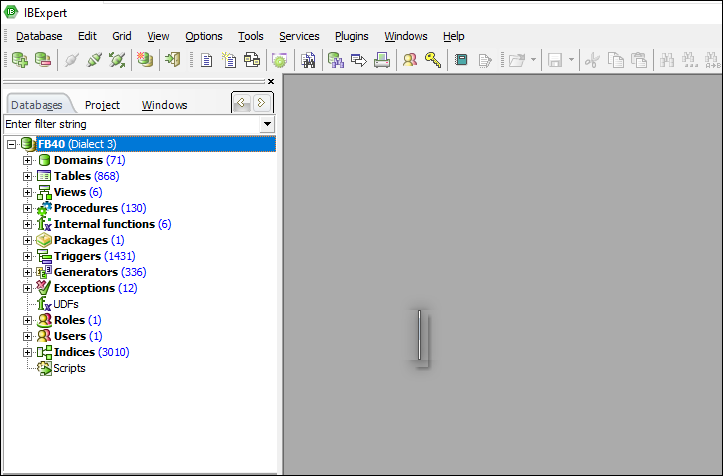The height and width of the screenshot is (476, 723).
Task: Click the teal notebook toolbar icon
Action: click(x=461, y=60)
